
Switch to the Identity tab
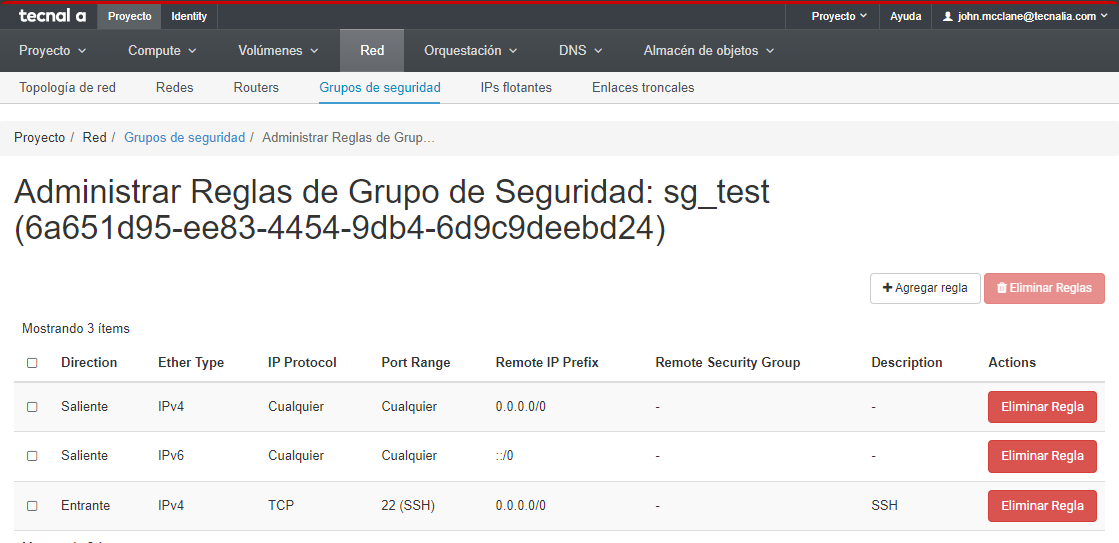pyautogui.click(x=189, y=16)
